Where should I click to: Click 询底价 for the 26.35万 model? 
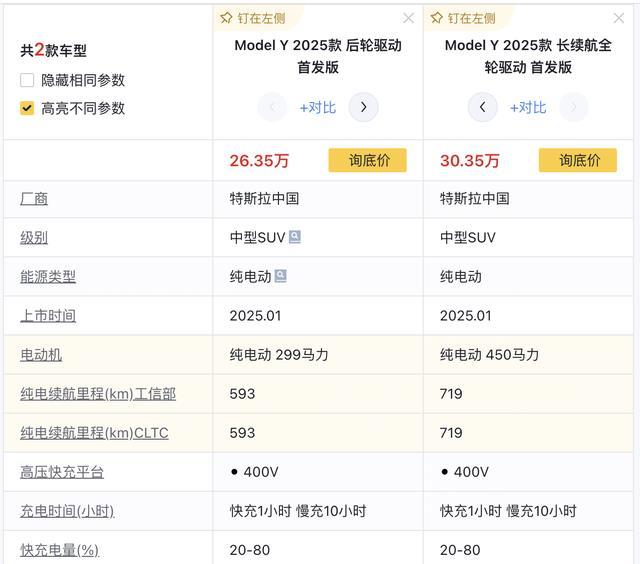tap(367, 160)
